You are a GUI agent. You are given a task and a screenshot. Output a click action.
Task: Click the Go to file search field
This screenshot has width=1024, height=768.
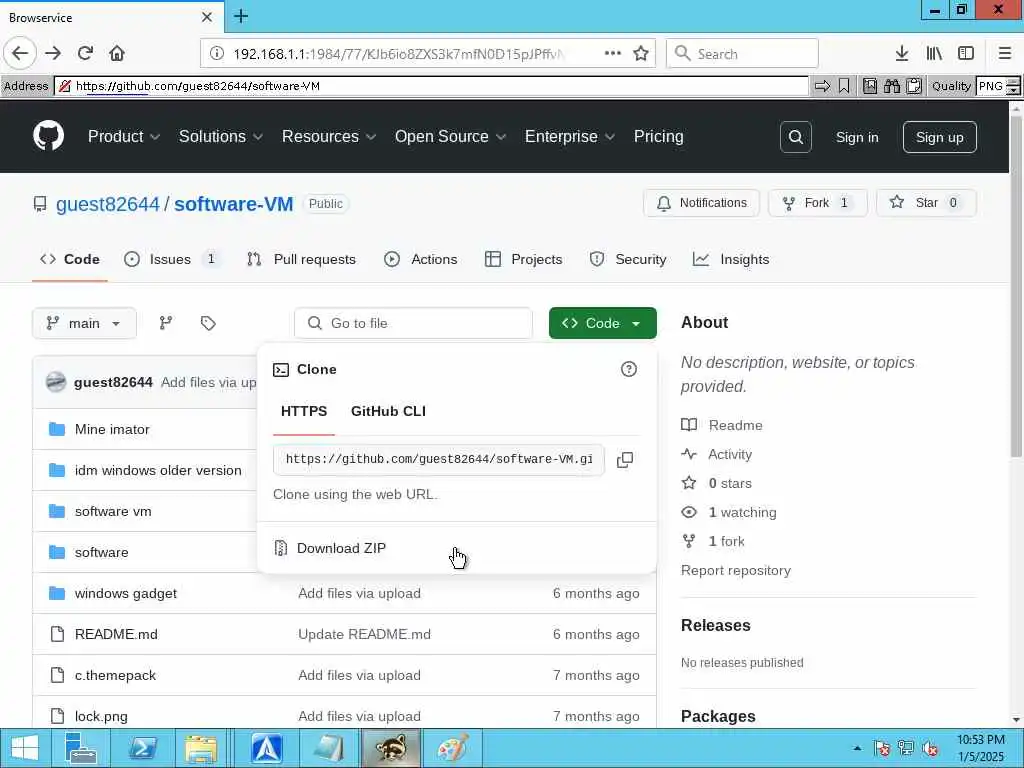coord(413,323)
